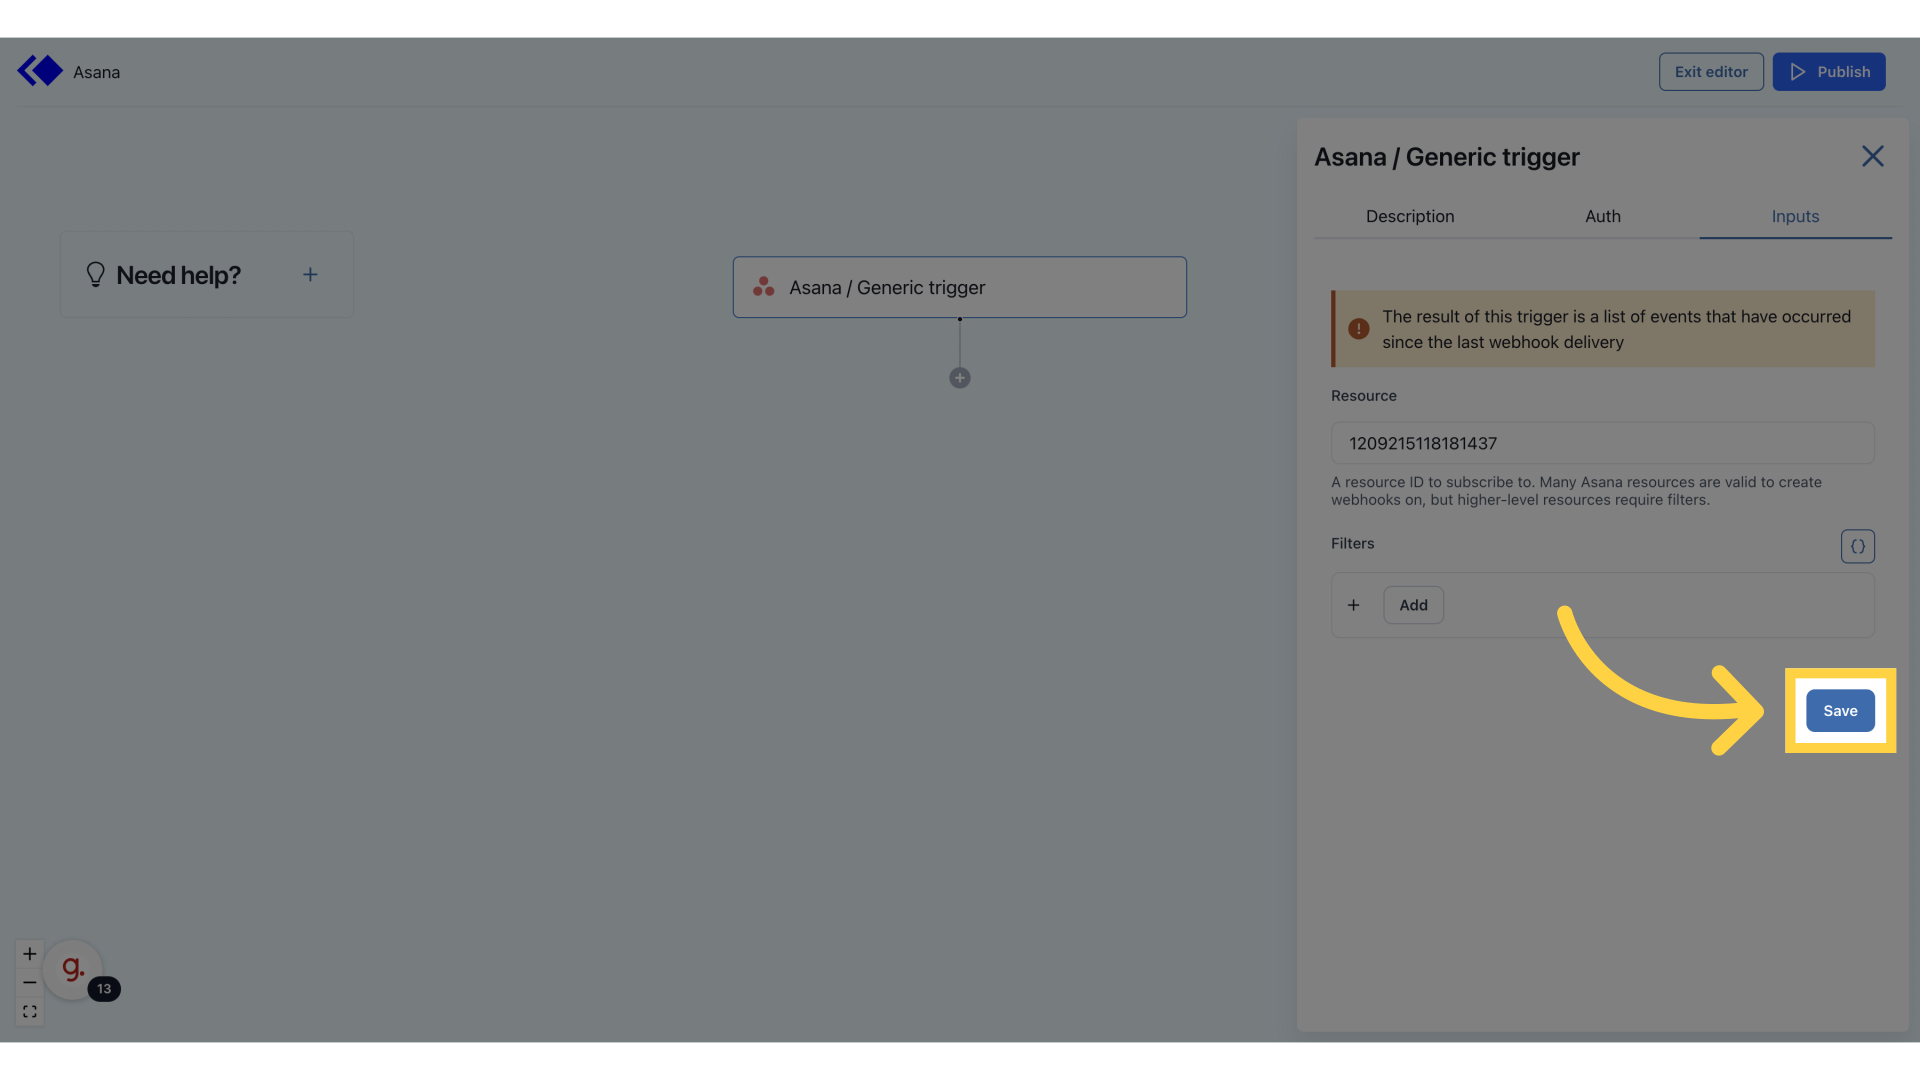The width and height of the screenshot is (1920, 1080).
Task: Click the plus icon next to the Add button
Action: tap(1354, 604)
